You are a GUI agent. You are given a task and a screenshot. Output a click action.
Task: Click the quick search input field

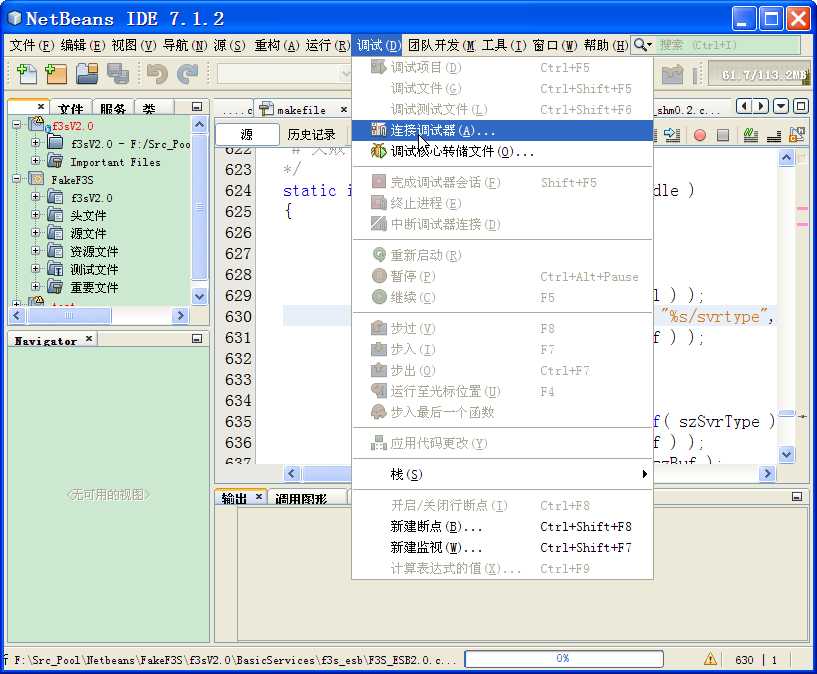coord(728,45)
